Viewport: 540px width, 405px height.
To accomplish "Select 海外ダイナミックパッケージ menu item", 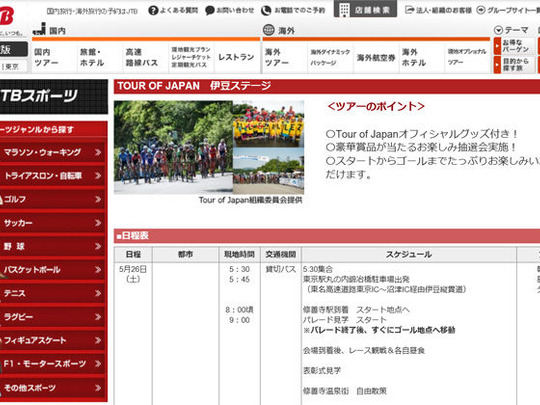I will pyautogui.click(x=331, y=57).
